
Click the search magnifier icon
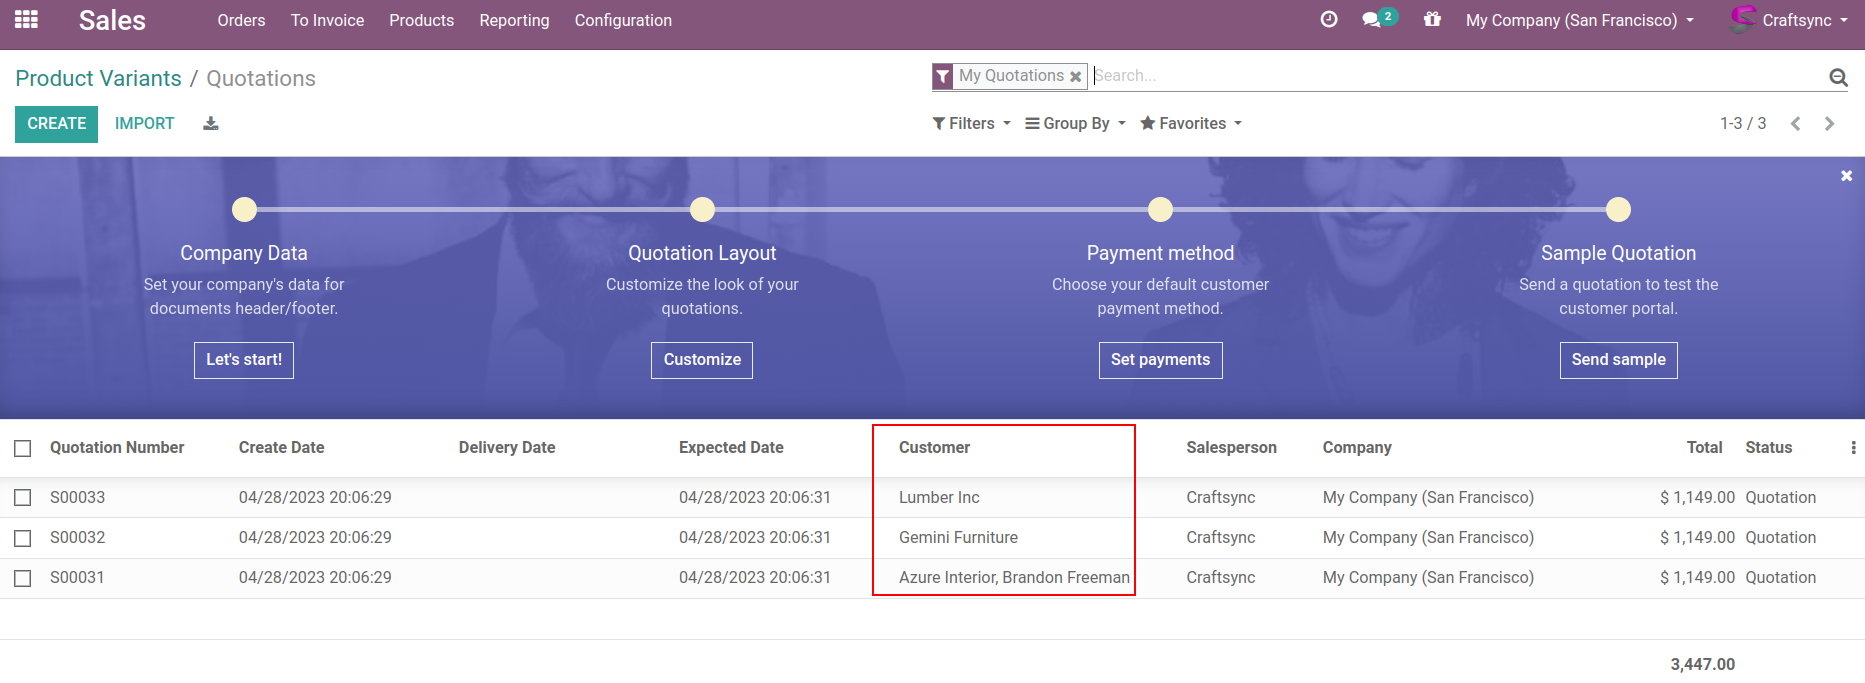1838,77
